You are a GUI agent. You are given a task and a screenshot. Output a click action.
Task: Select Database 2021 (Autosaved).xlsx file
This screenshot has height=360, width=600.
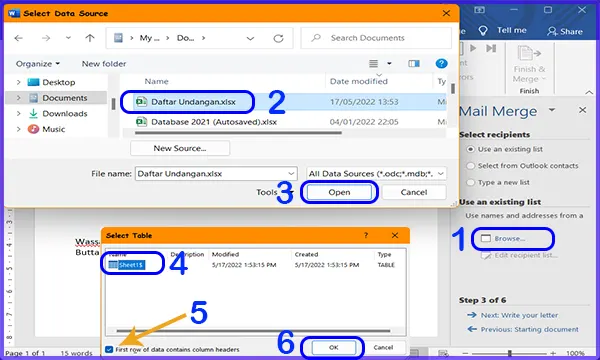coord(214,122)
